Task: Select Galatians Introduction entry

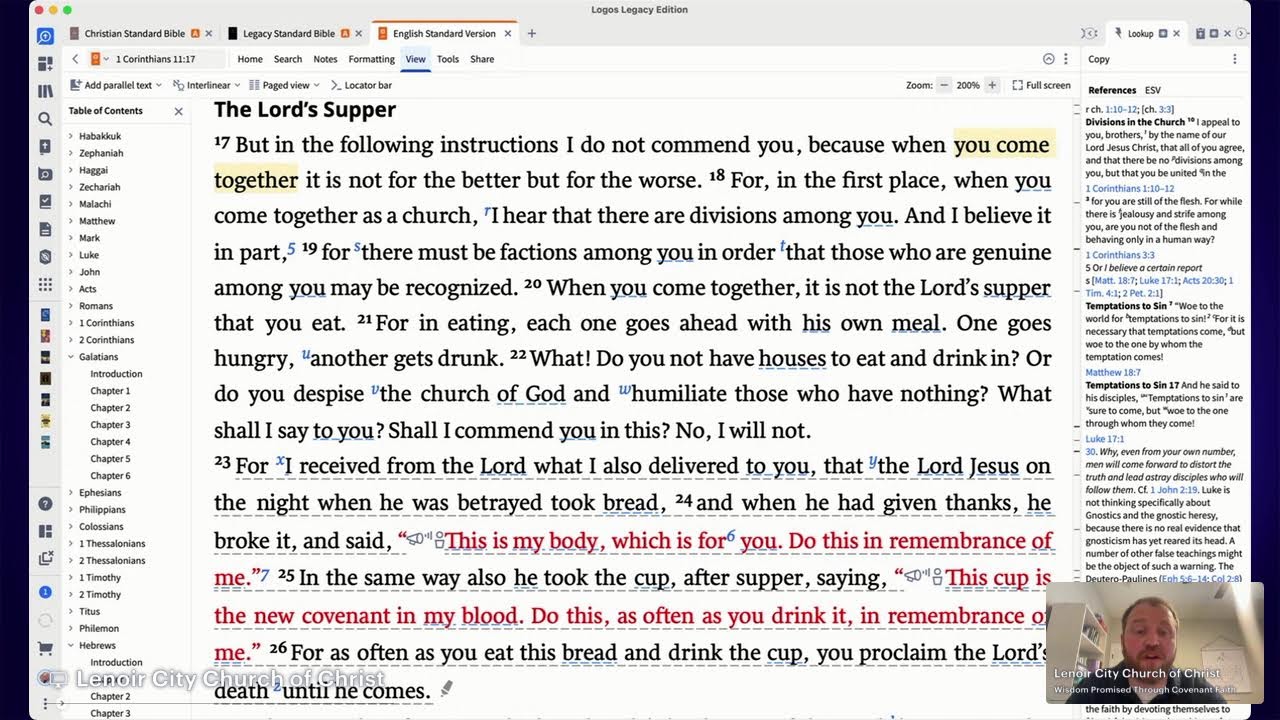Action: click(116, 374)
